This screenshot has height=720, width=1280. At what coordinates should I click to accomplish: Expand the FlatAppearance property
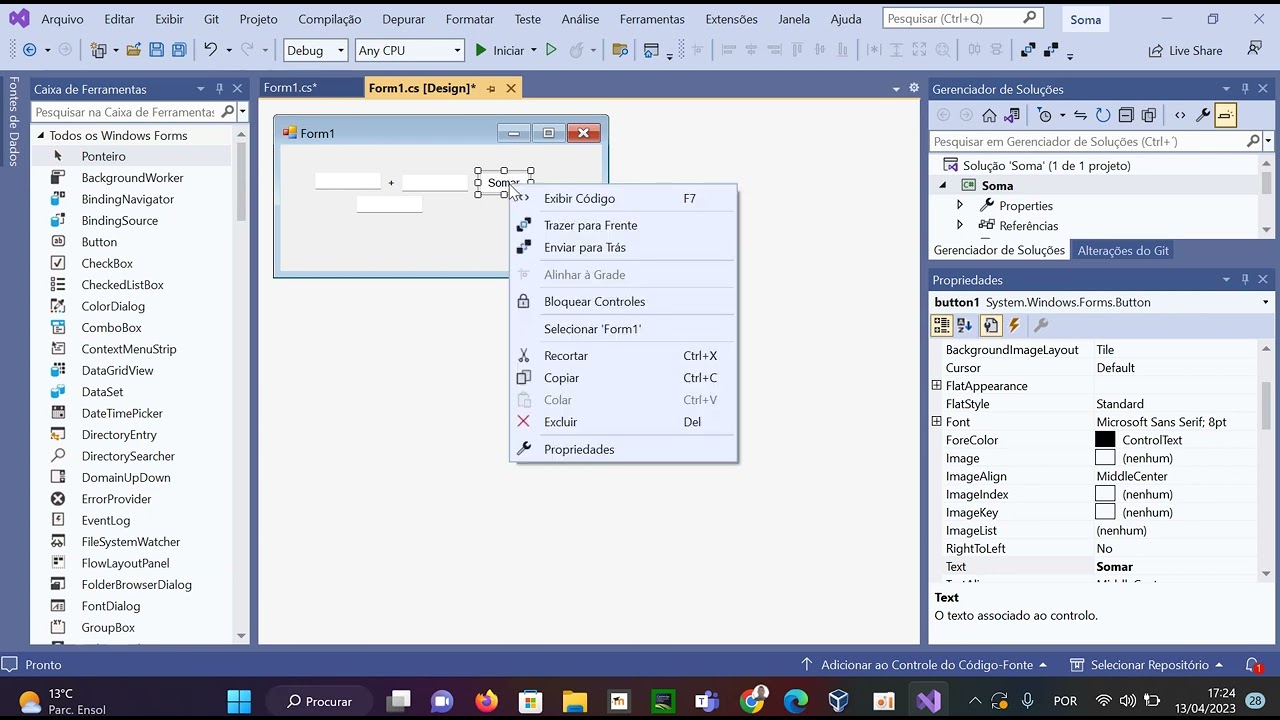pos(937,386)
